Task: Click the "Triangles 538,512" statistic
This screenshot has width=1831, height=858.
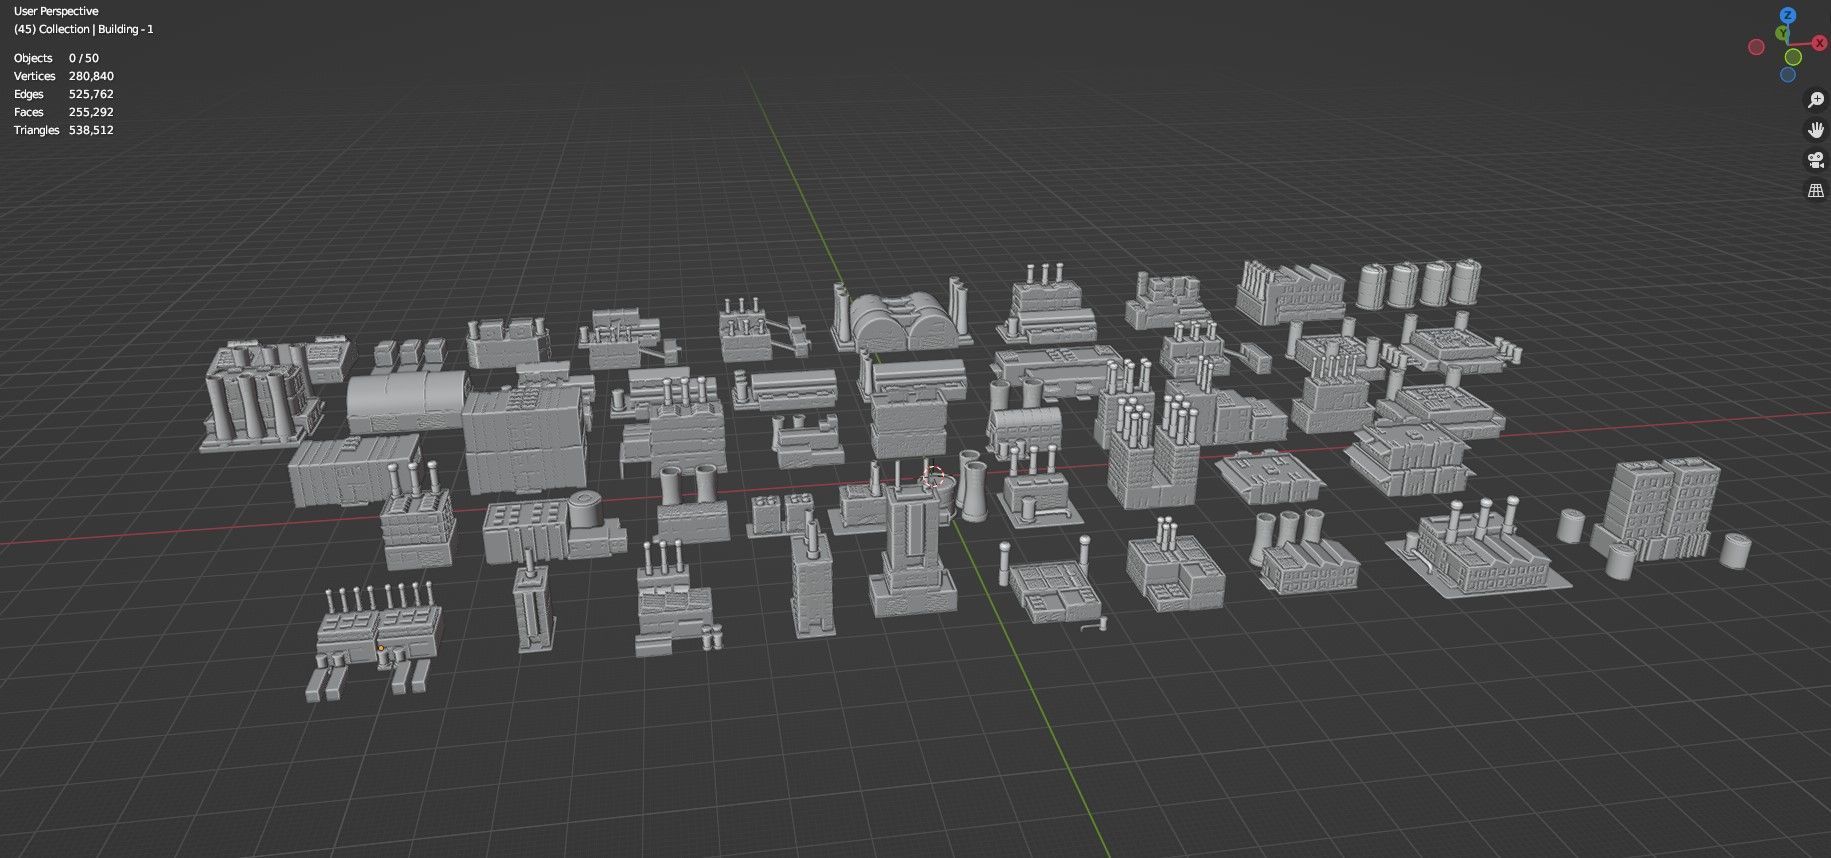Action: point(63,130)
